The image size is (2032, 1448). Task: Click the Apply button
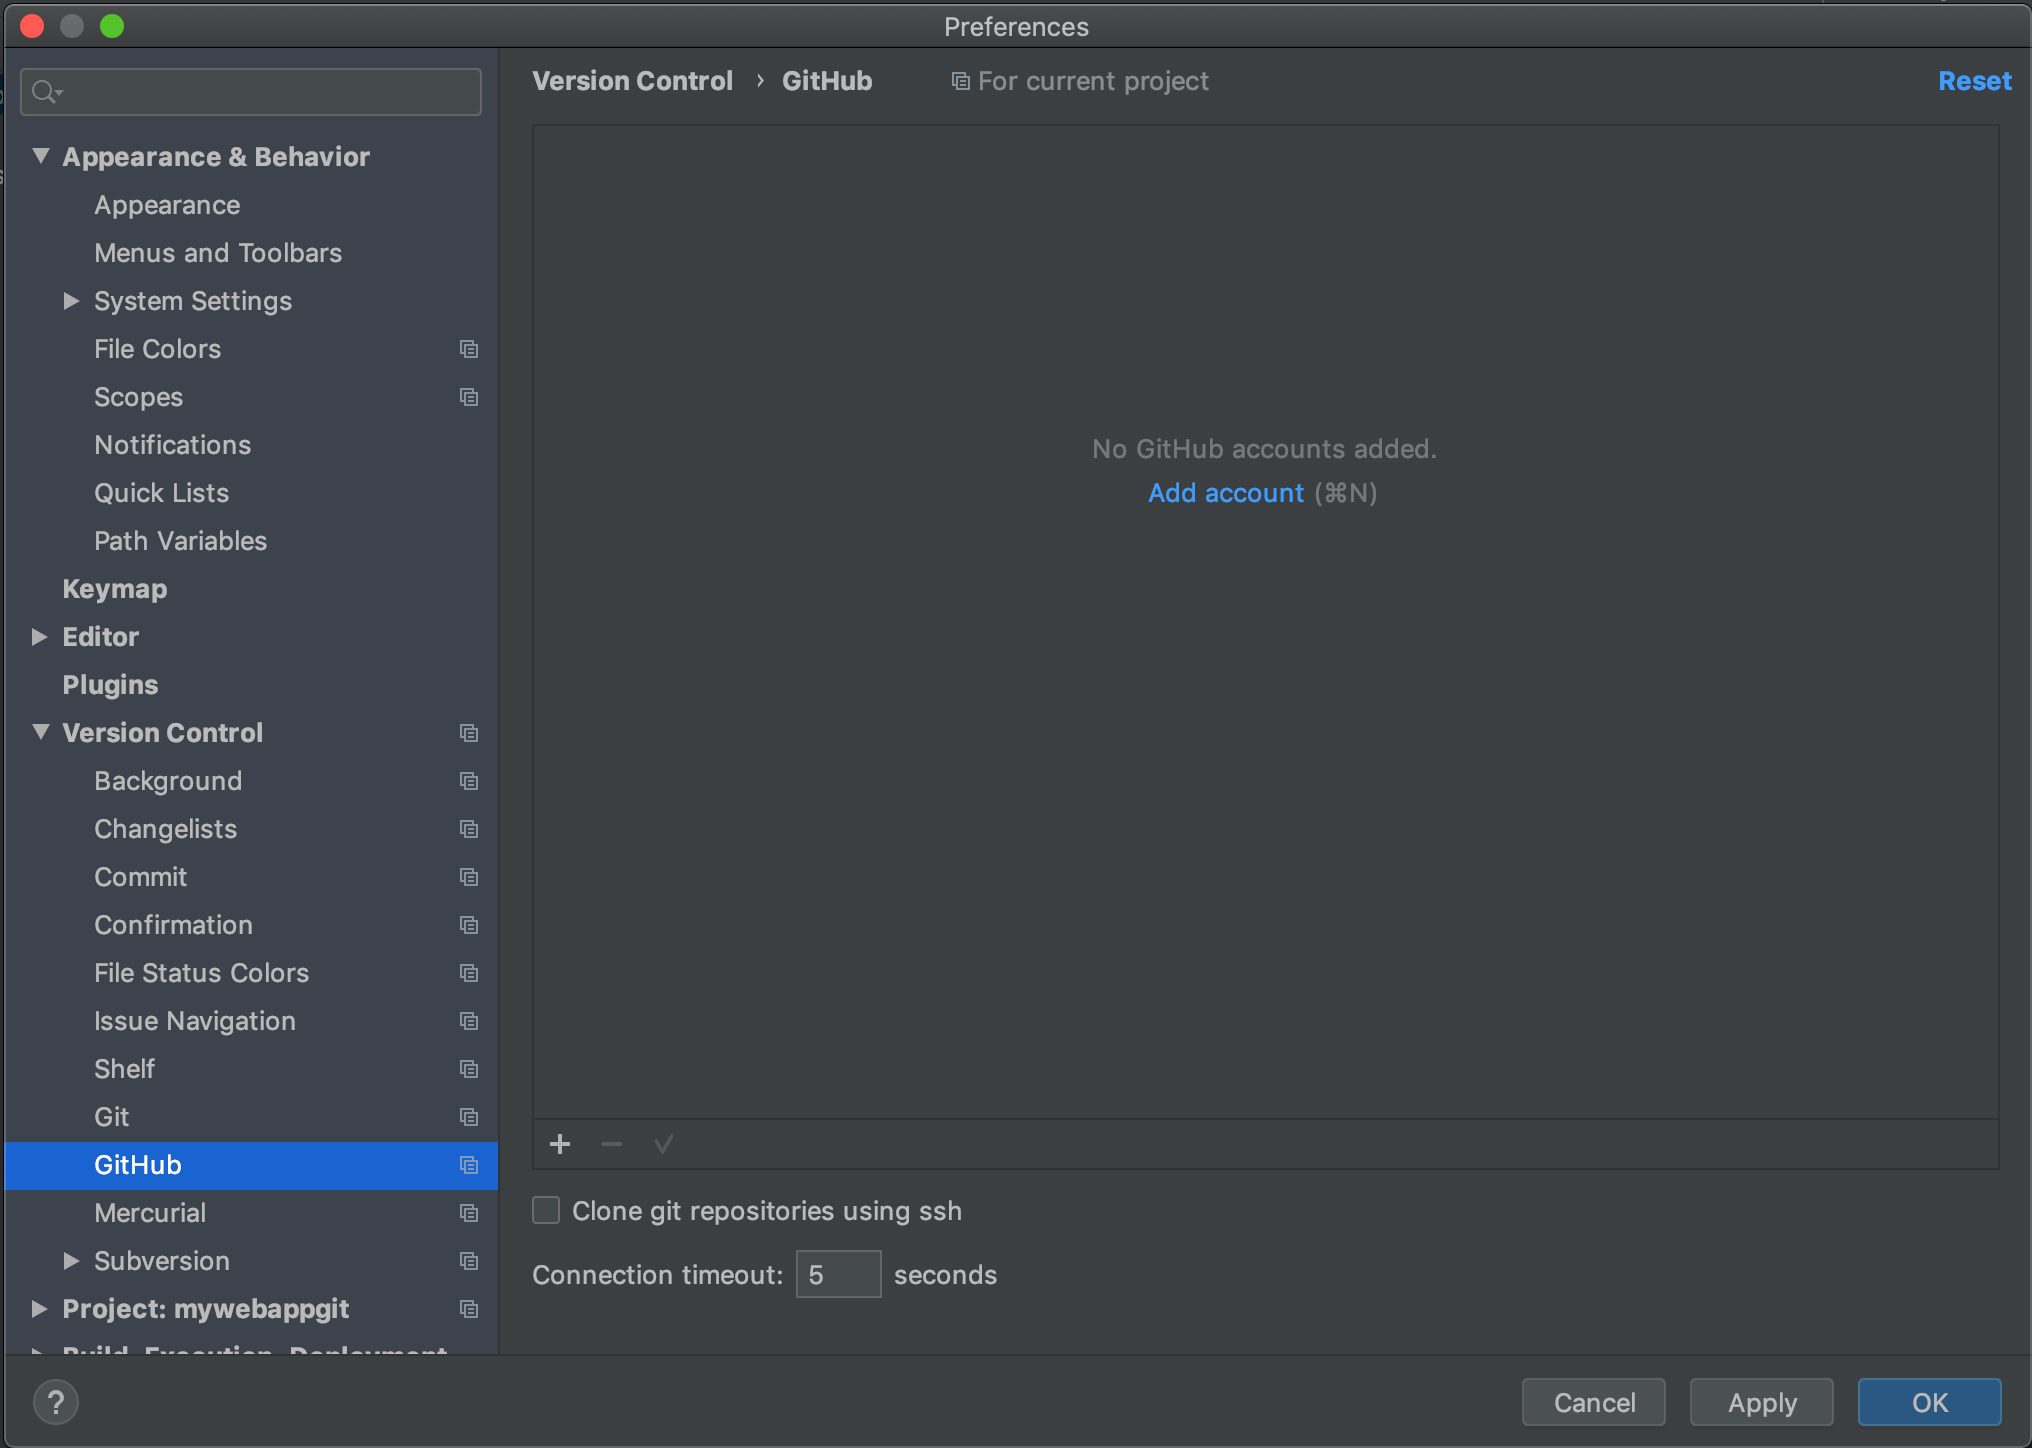click(1762, 1402)
